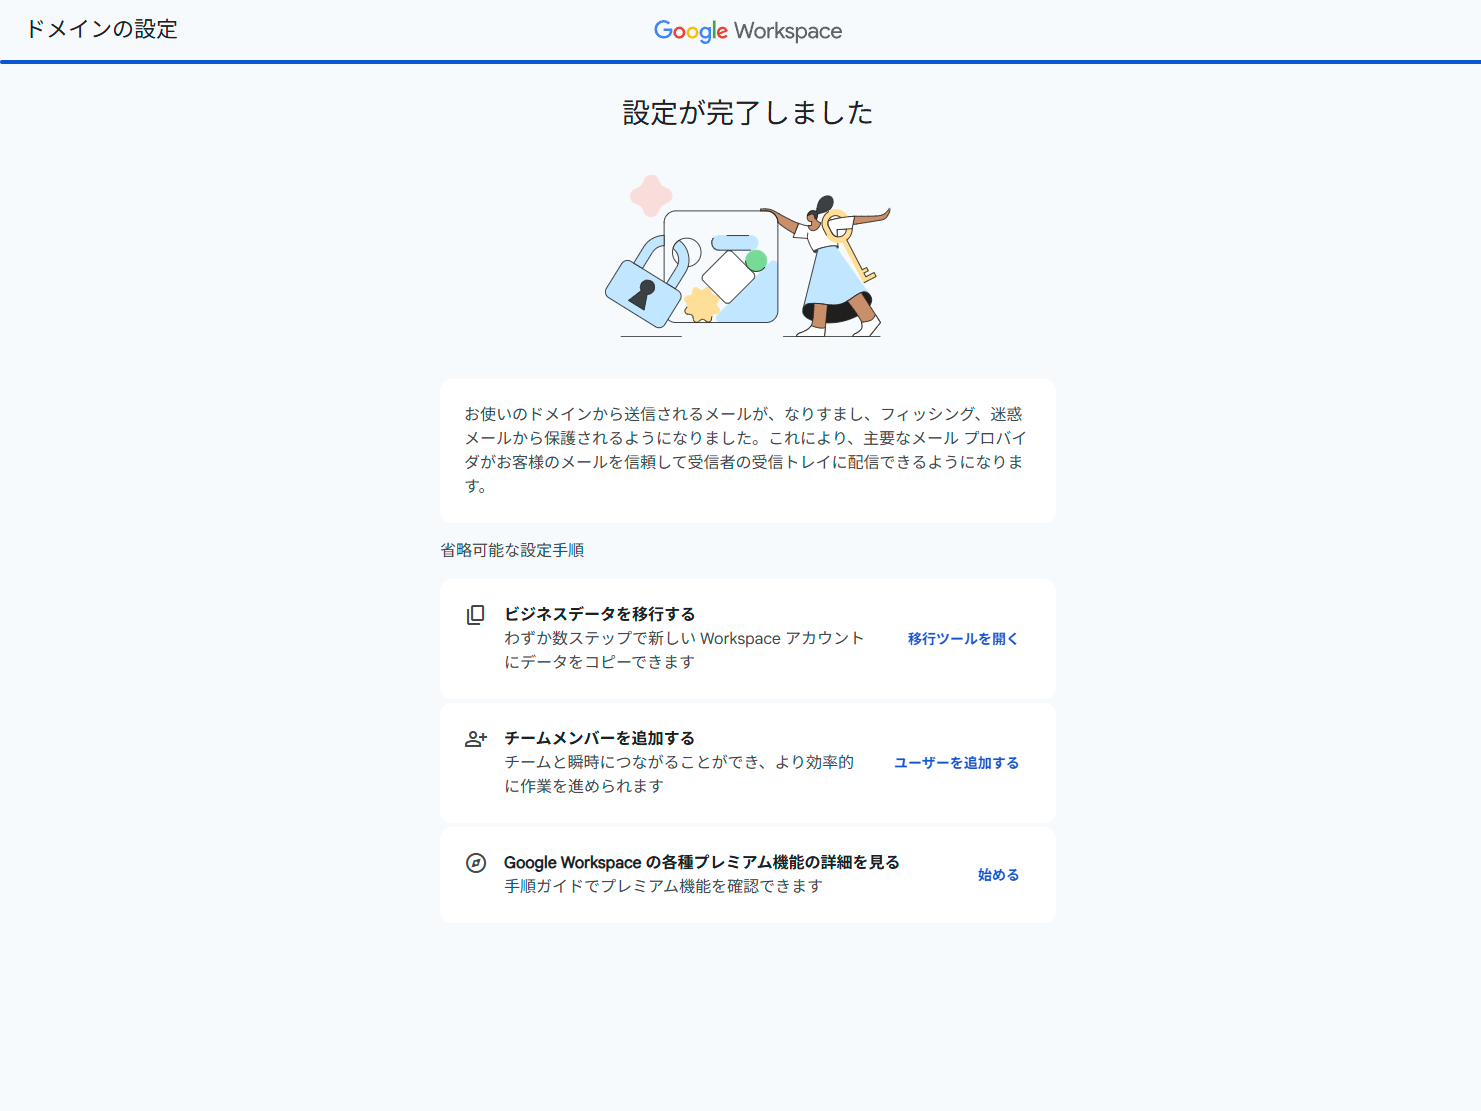
Task: Click the Google Workspace の各種プレミアム機能 title
Action: (701, 862)
